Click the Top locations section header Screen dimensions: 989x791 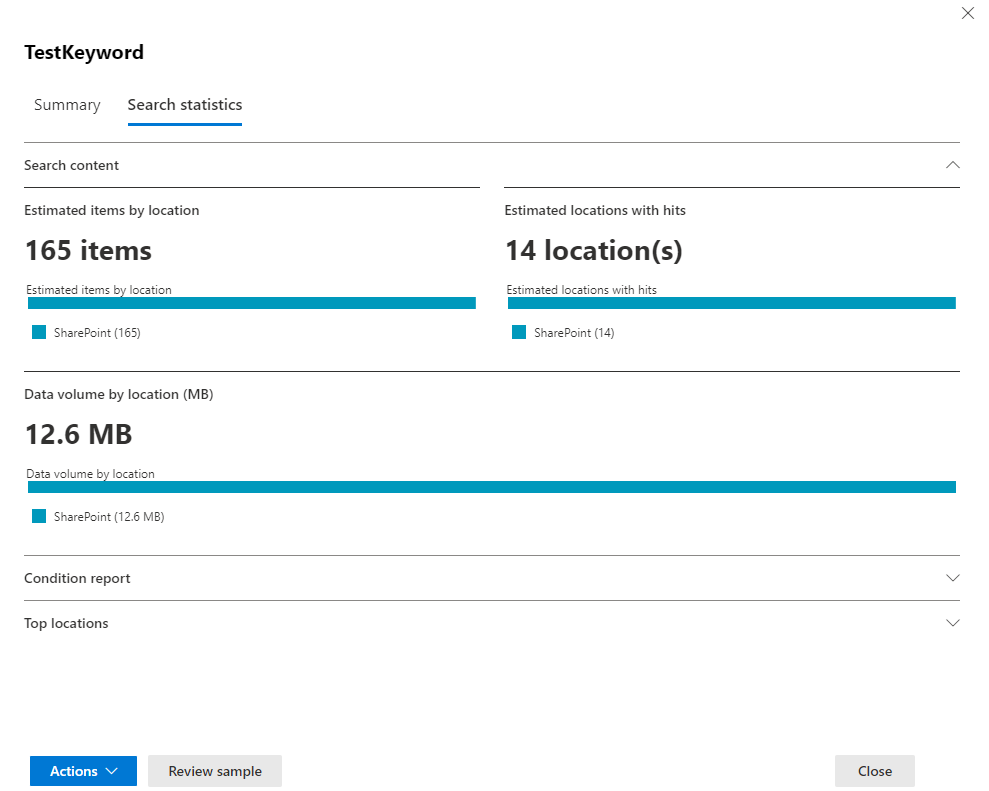tap(66, 623)
